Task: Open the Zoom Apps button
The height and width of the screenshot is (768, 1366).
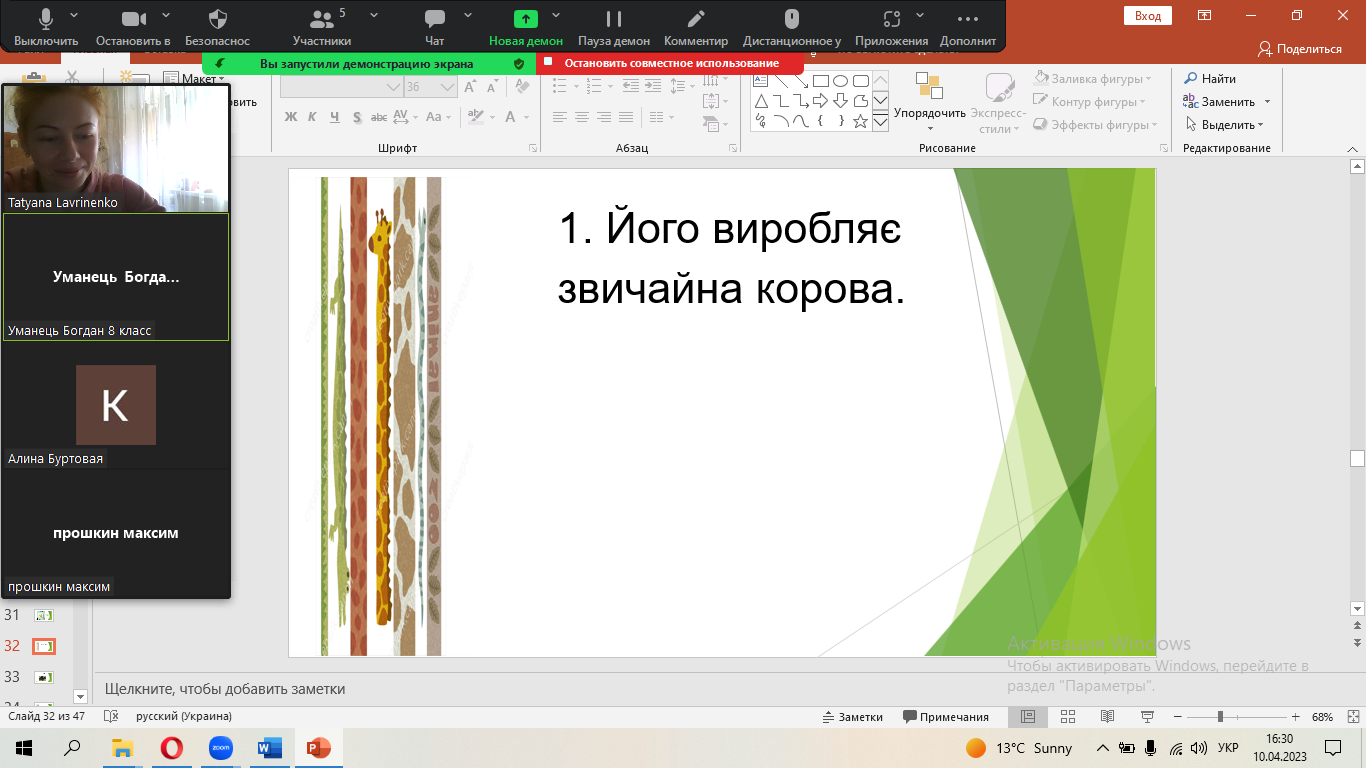Action: [892, 27]
